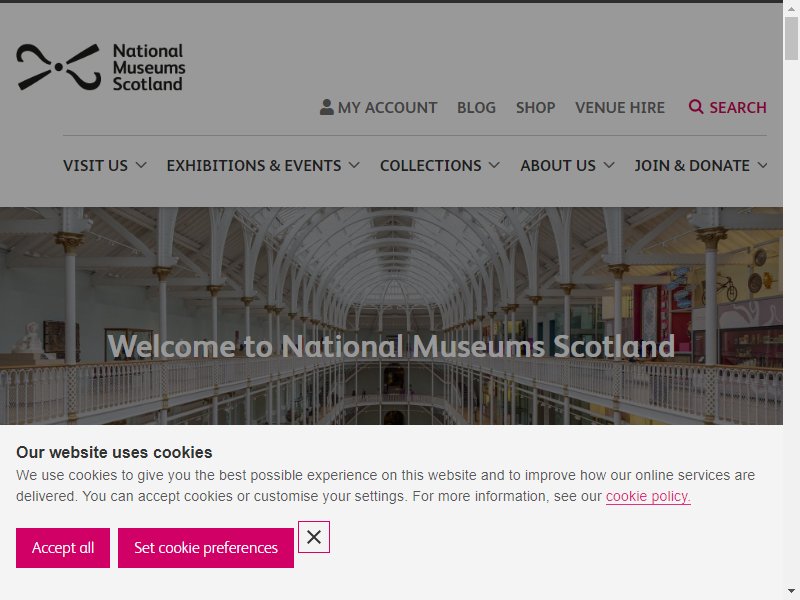The image size is (800, 600).
Task: Click the Accept all cookies button
Action: point(63,548)
